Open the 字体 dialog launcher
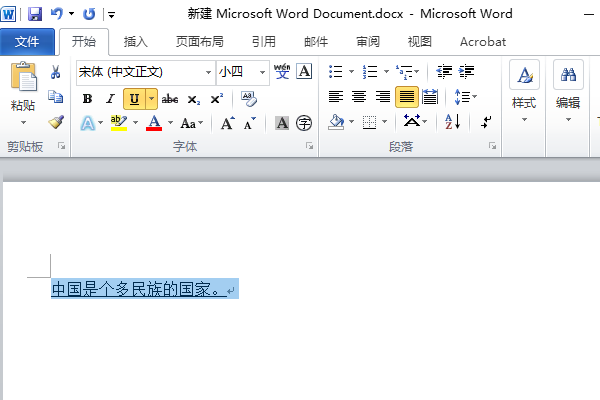 click(309, 146)
